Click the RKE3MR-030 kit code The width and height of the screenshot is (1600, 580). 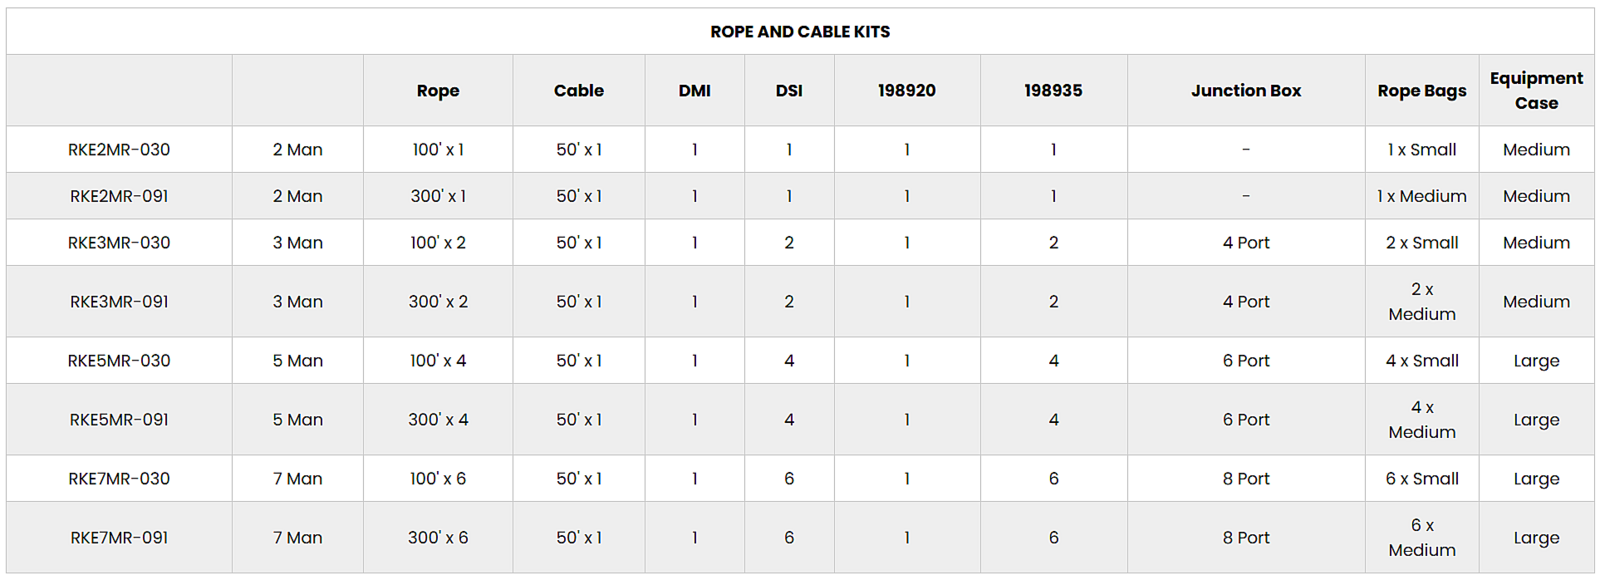(x=119, y=243)
